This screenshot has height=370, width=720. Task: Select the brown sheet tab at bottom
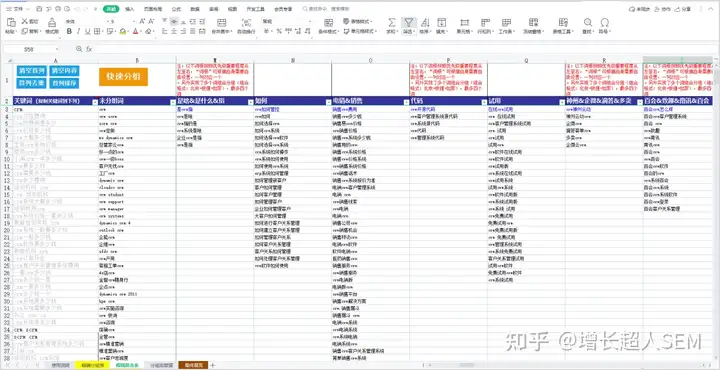[193, 365]
